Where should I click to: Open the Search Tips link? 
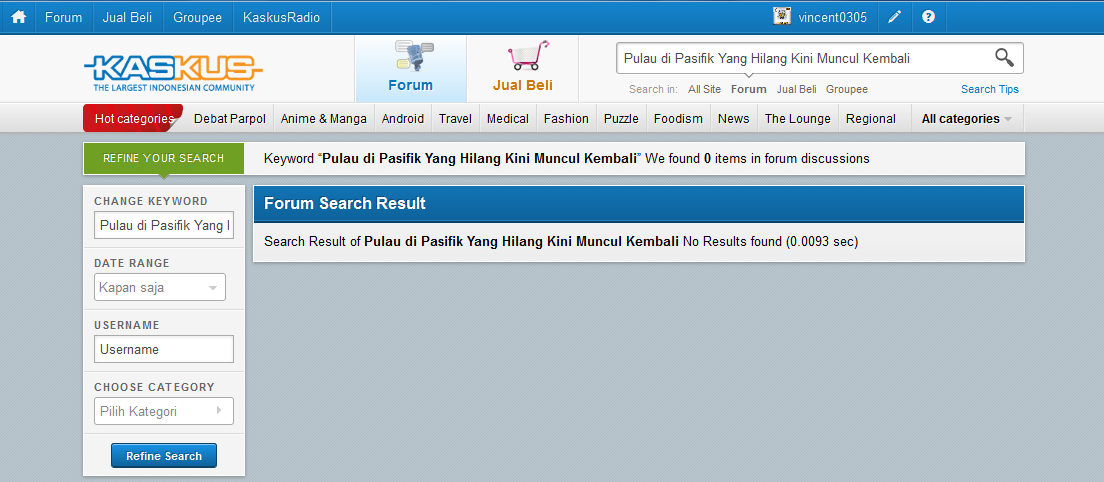(x=990, y=89)
